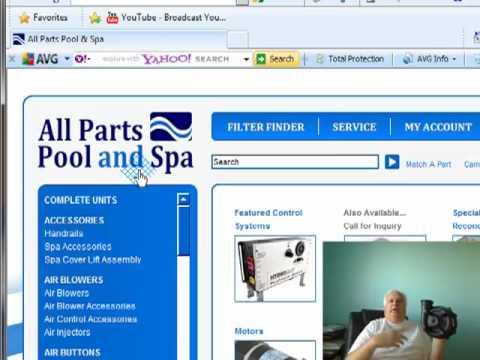This screenshot has height=360, width=480.
Task: Expand the AVG logo dropdown arrow
Action: (67, 59)
